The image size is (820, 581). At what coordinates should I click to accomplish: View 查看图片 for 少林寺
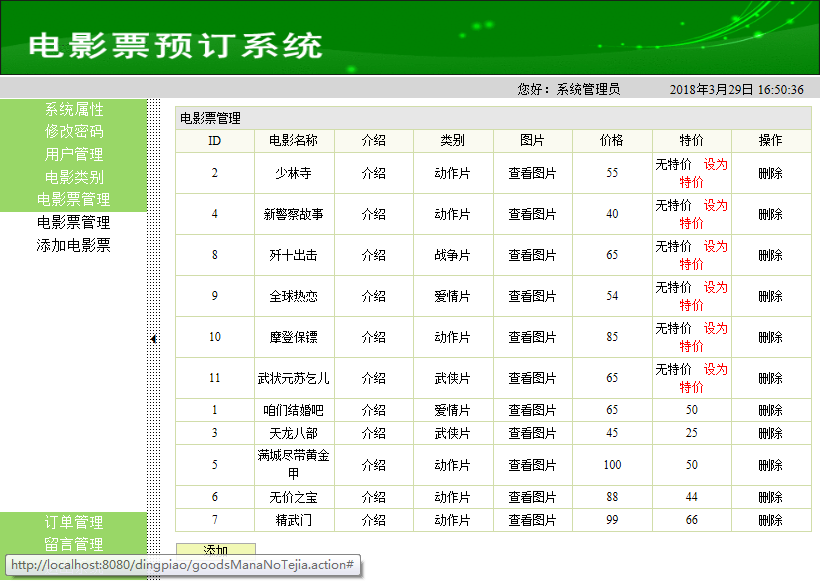[532, 173]
